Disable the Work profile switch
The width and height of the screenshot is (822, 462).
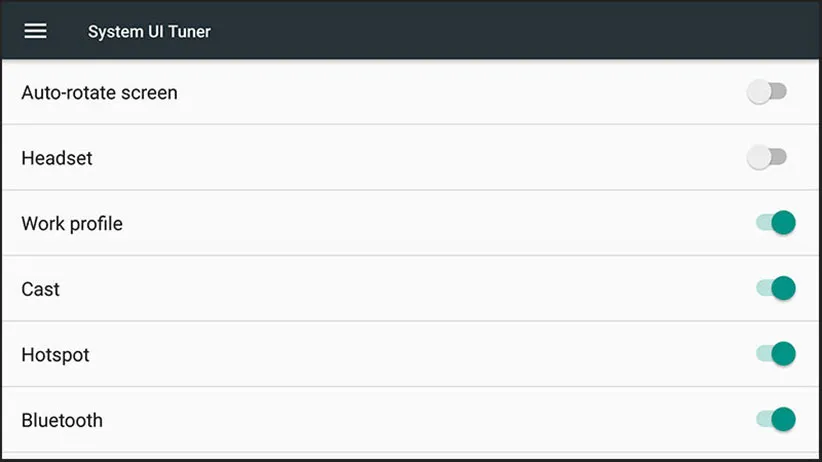click(775, 223)
